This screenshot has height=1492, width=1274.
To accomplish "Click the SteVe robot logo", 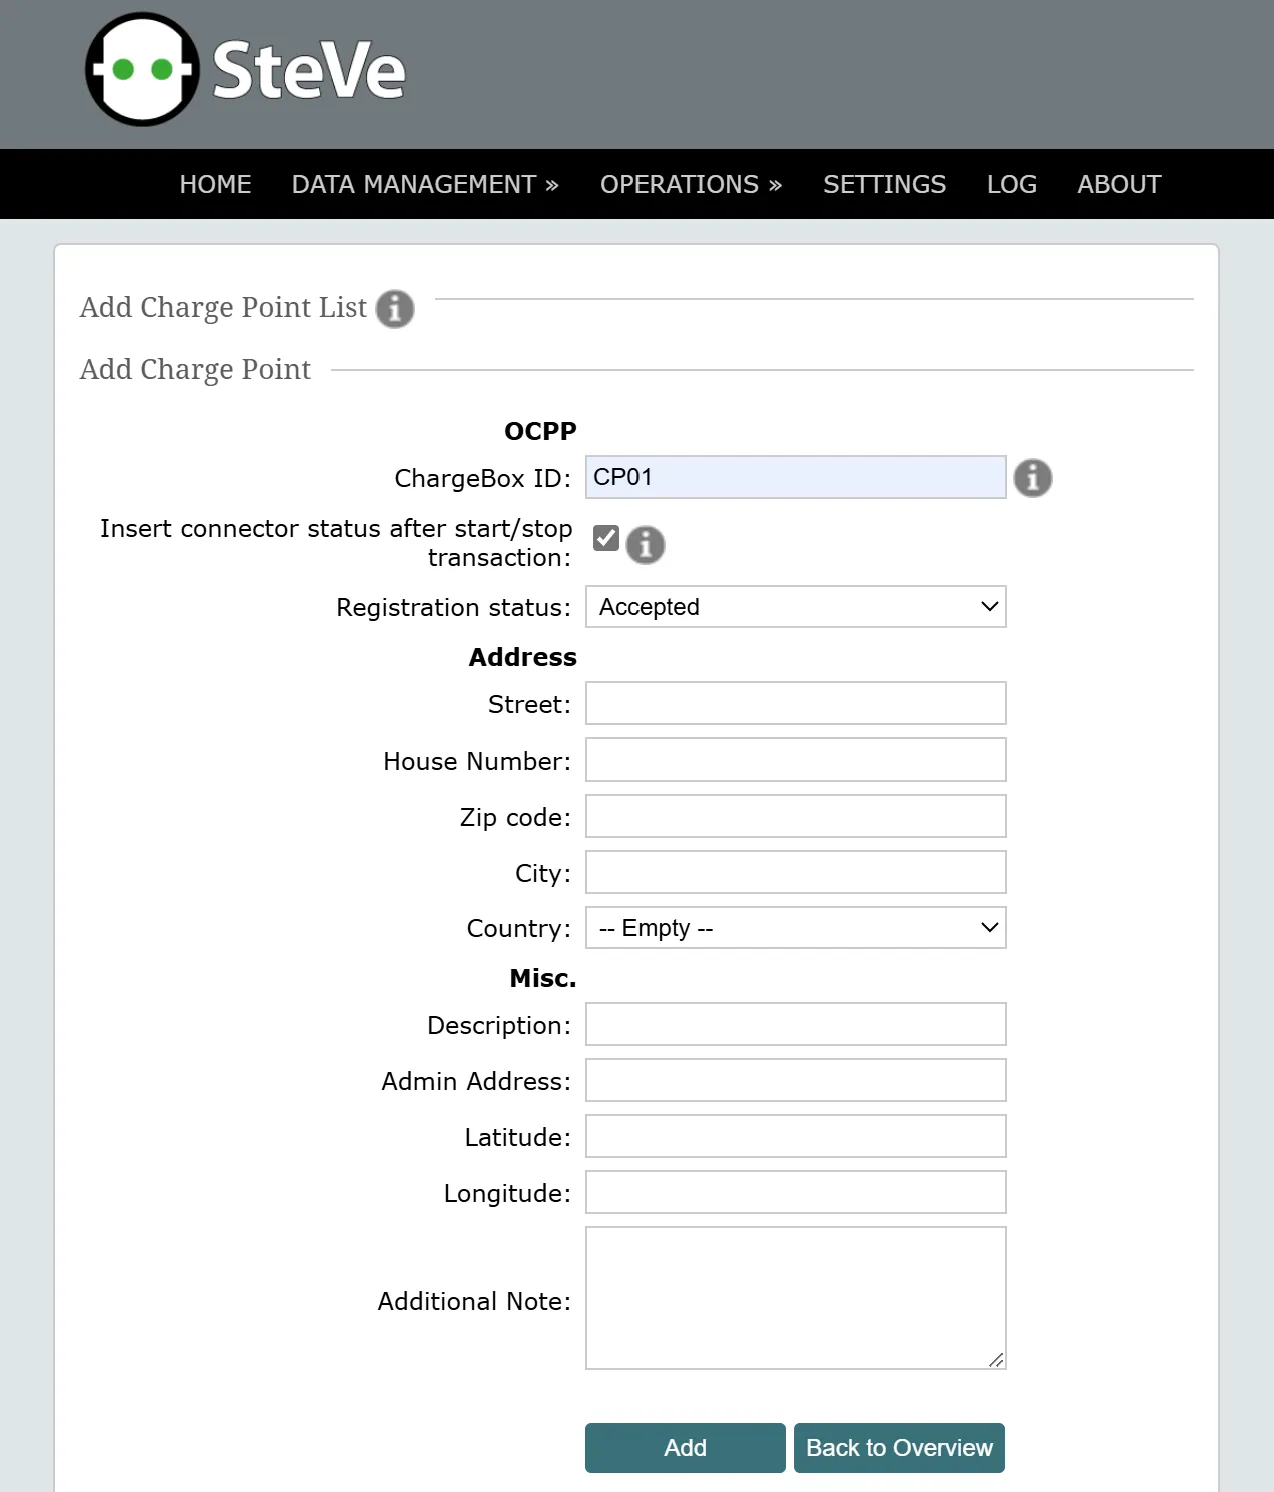I will [142, 70].
